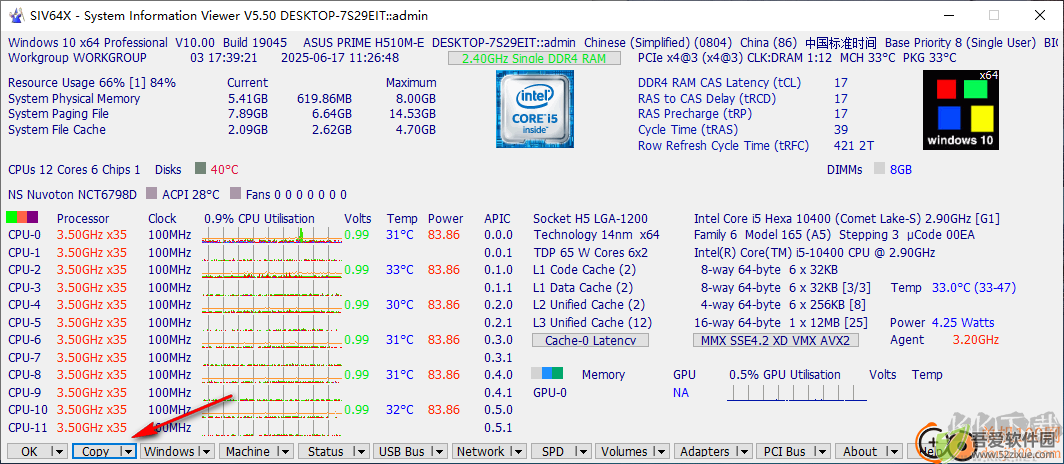The image size is (1064, 464).
Task: Click the Windows 10 x64 logo
Action: pos(961,109)
